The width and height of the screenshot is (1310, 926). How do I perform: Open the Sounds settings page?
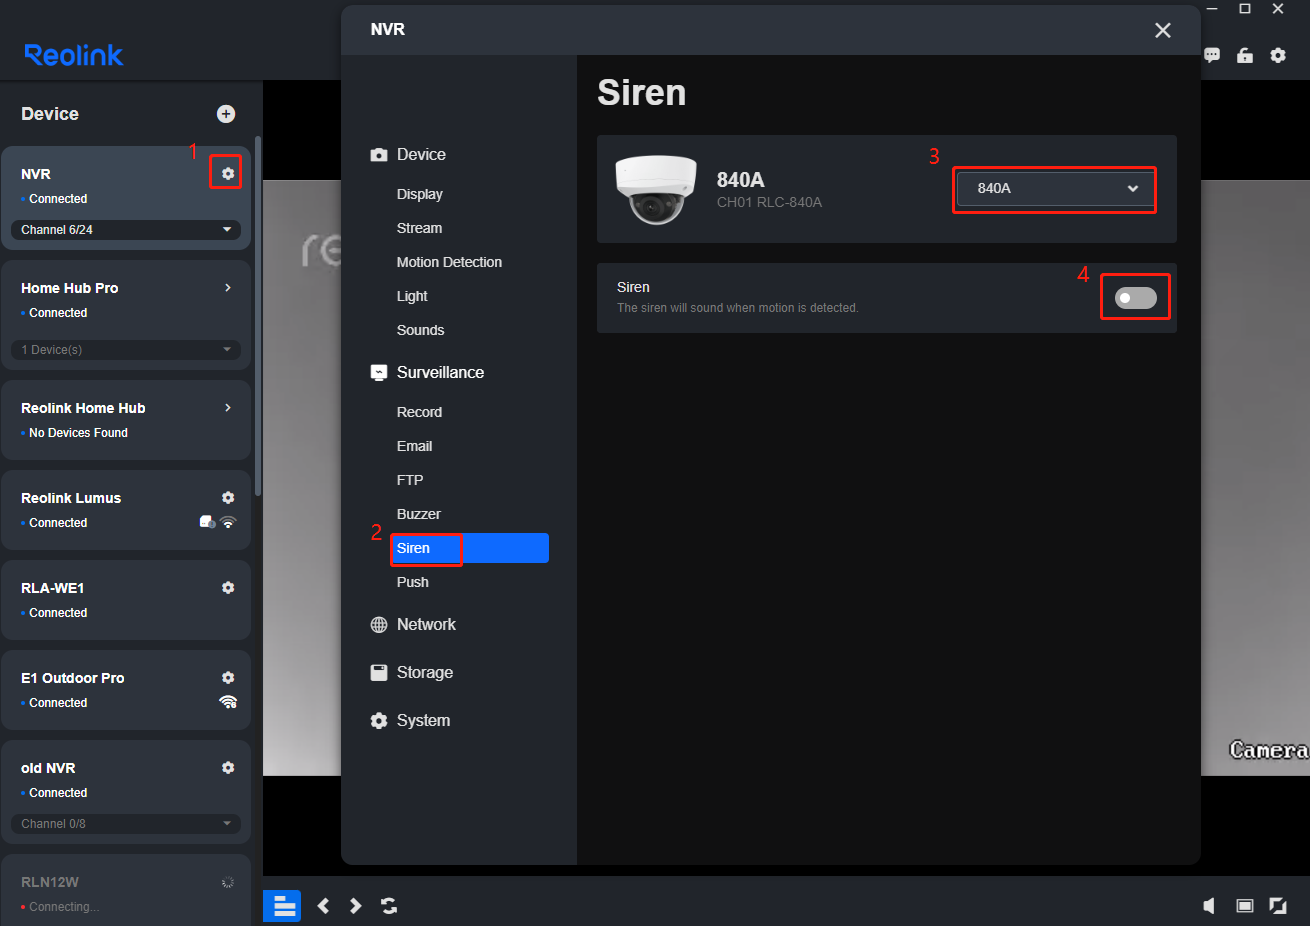[x=420, y=330]
